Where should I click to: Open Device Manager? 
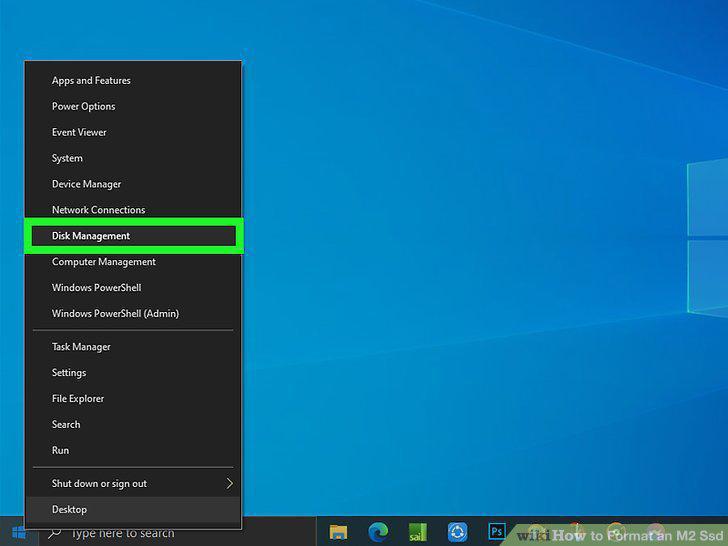(133, 184)
